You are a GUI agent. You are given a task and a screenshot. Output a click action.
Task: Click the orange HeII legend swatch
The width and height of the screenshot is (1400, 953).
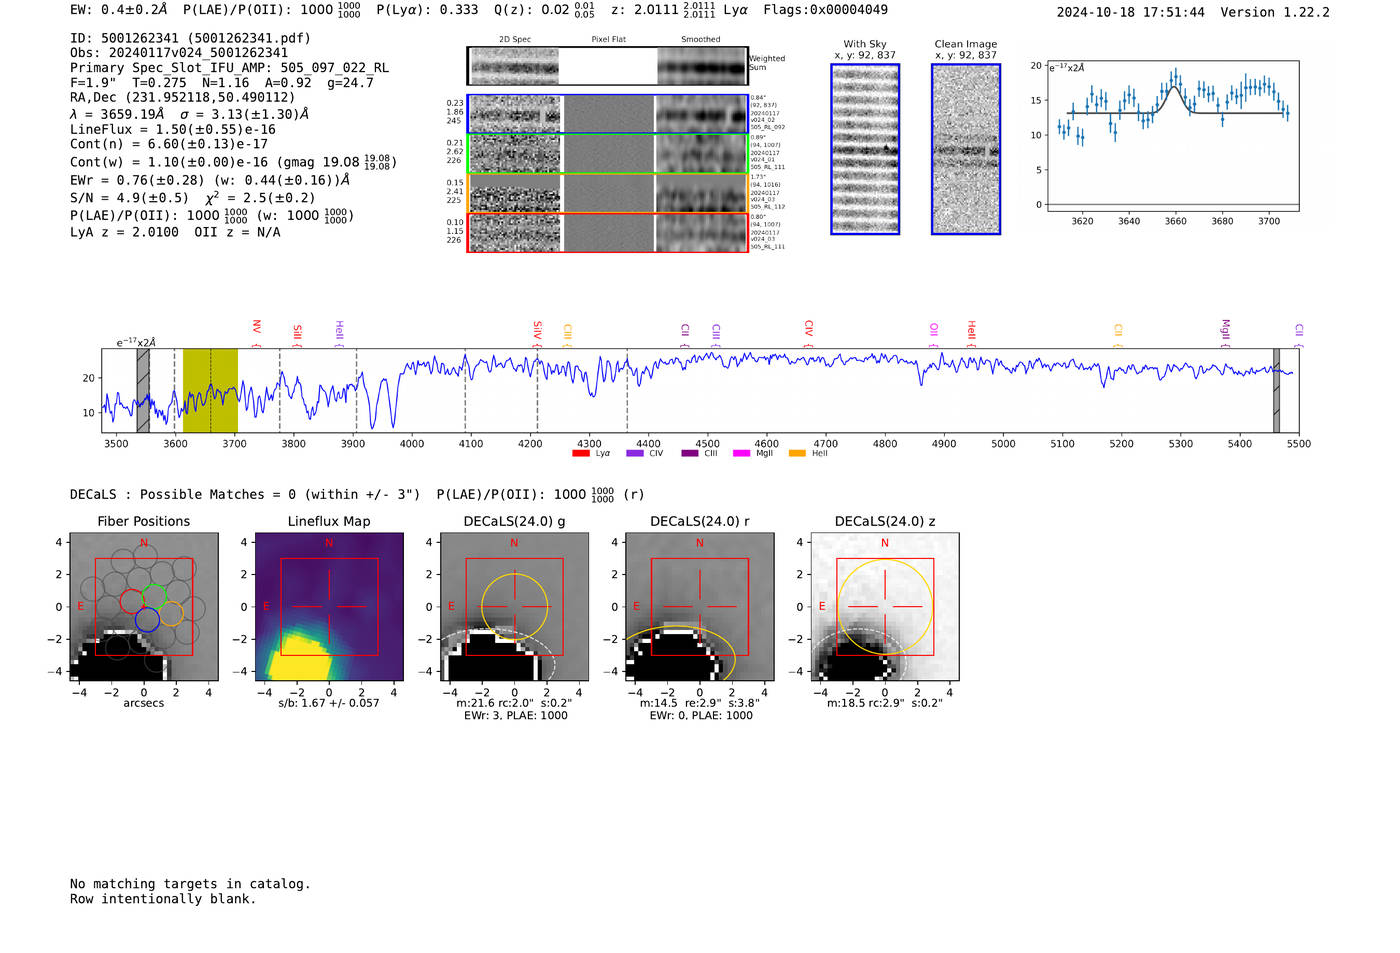pyautogui.click(x=797, y=454)
